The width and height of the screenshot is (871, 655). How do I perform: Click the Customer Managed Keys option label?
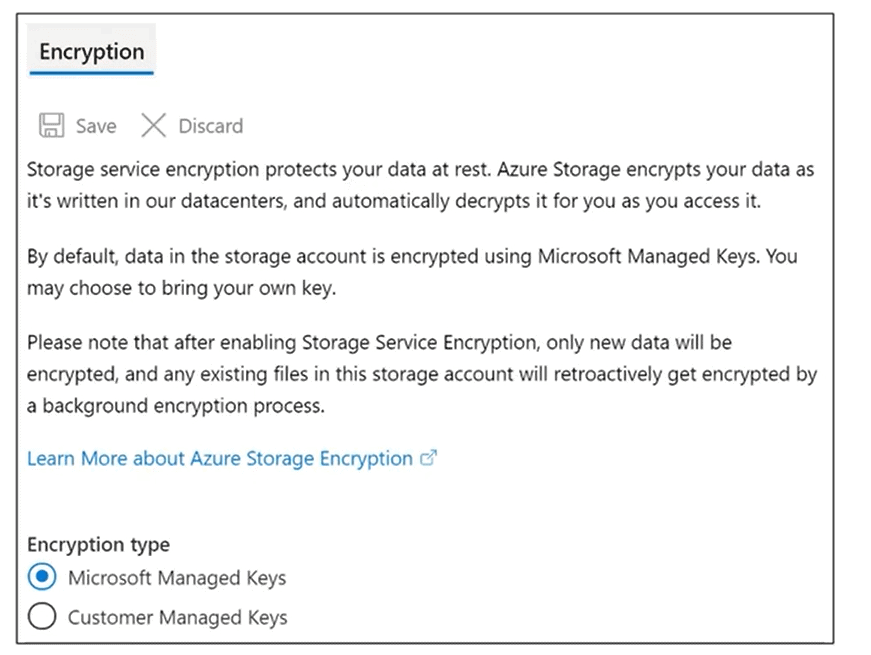point(177,618)
